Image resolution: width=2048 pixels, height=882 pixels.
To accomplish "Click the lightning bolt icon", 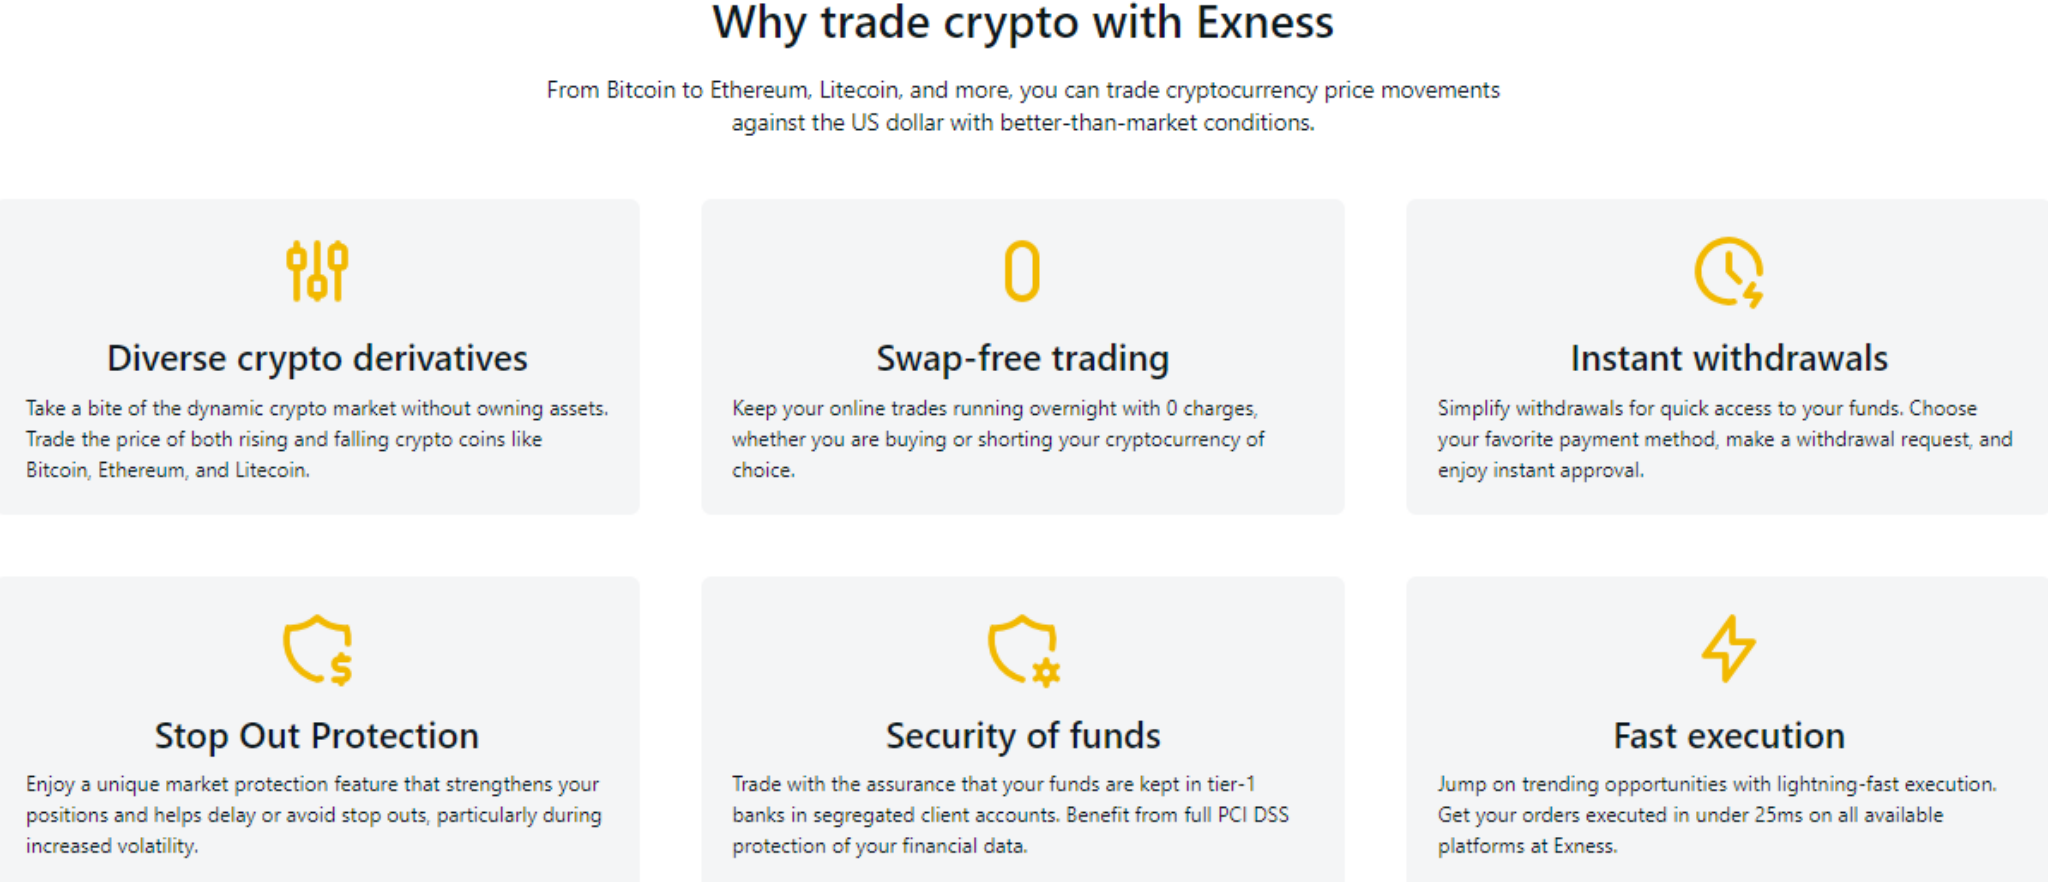I will 1728,648.
